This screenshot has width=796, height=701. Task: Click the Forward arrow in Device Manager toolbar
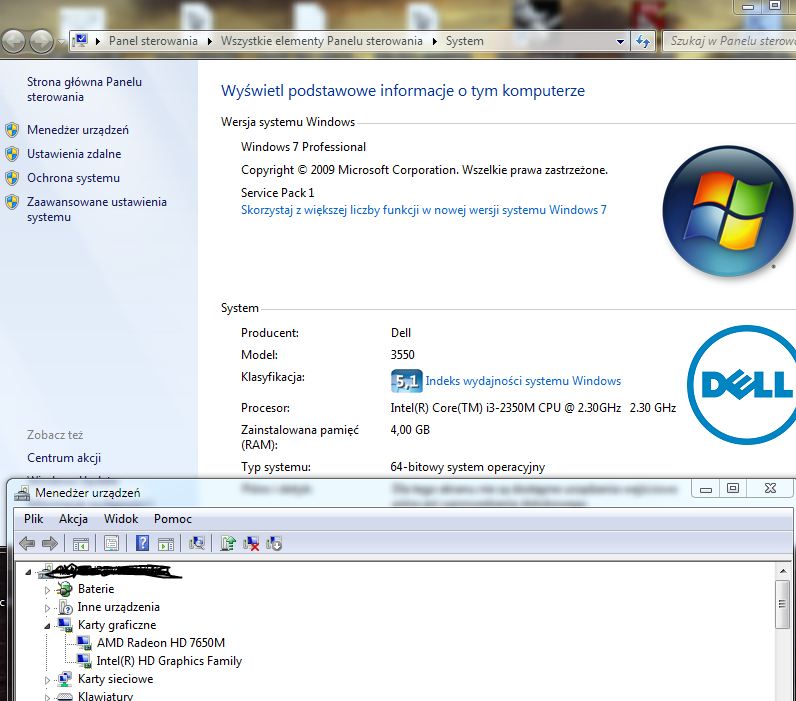(50, 544)
